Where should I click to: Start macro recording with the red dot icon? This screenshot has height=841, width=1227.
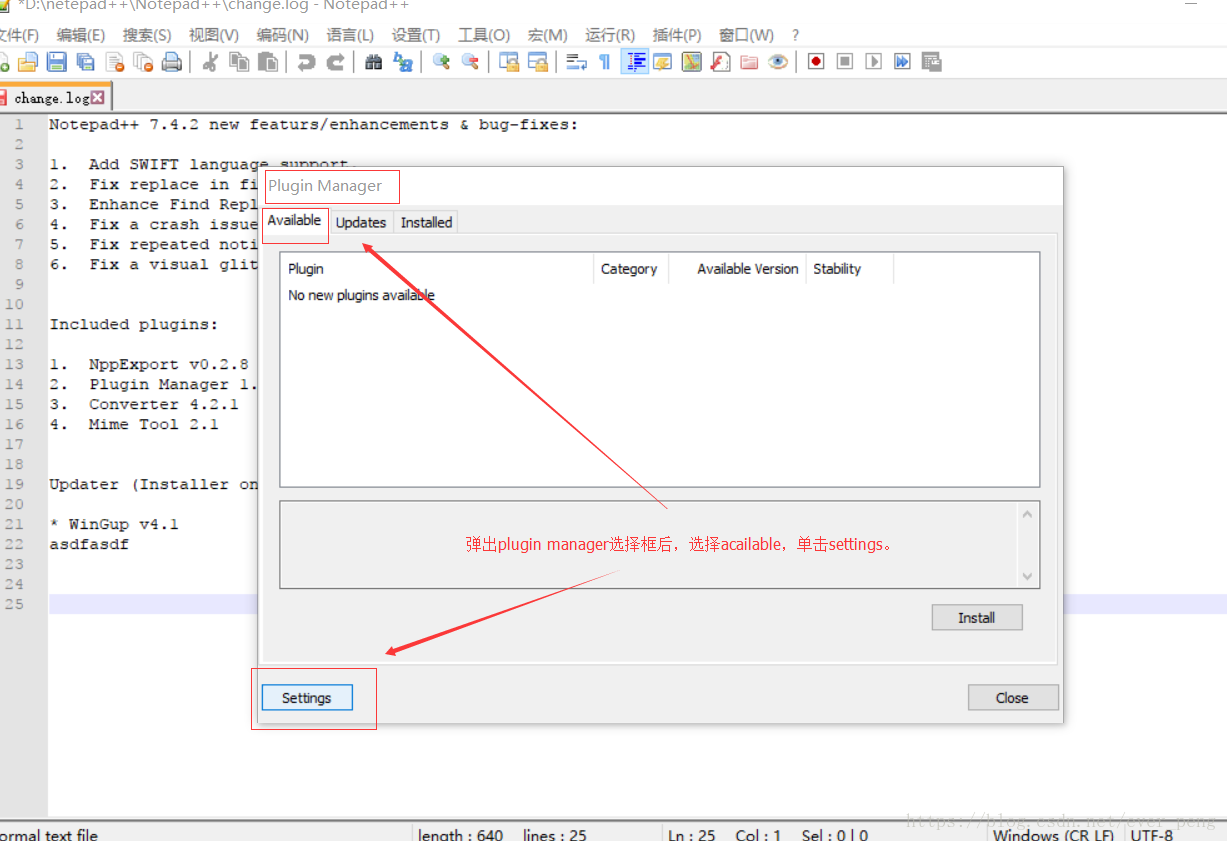[x=816, y=62]
